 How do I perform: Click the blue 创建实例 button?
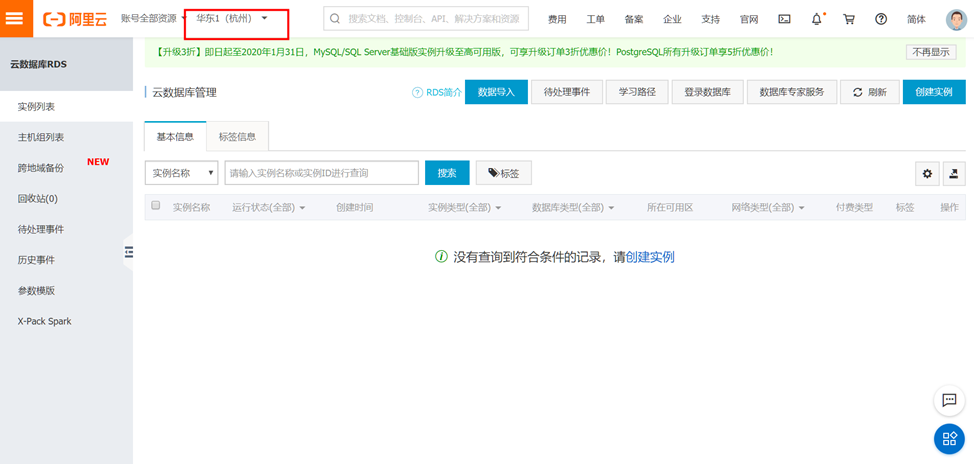[934, 92]
